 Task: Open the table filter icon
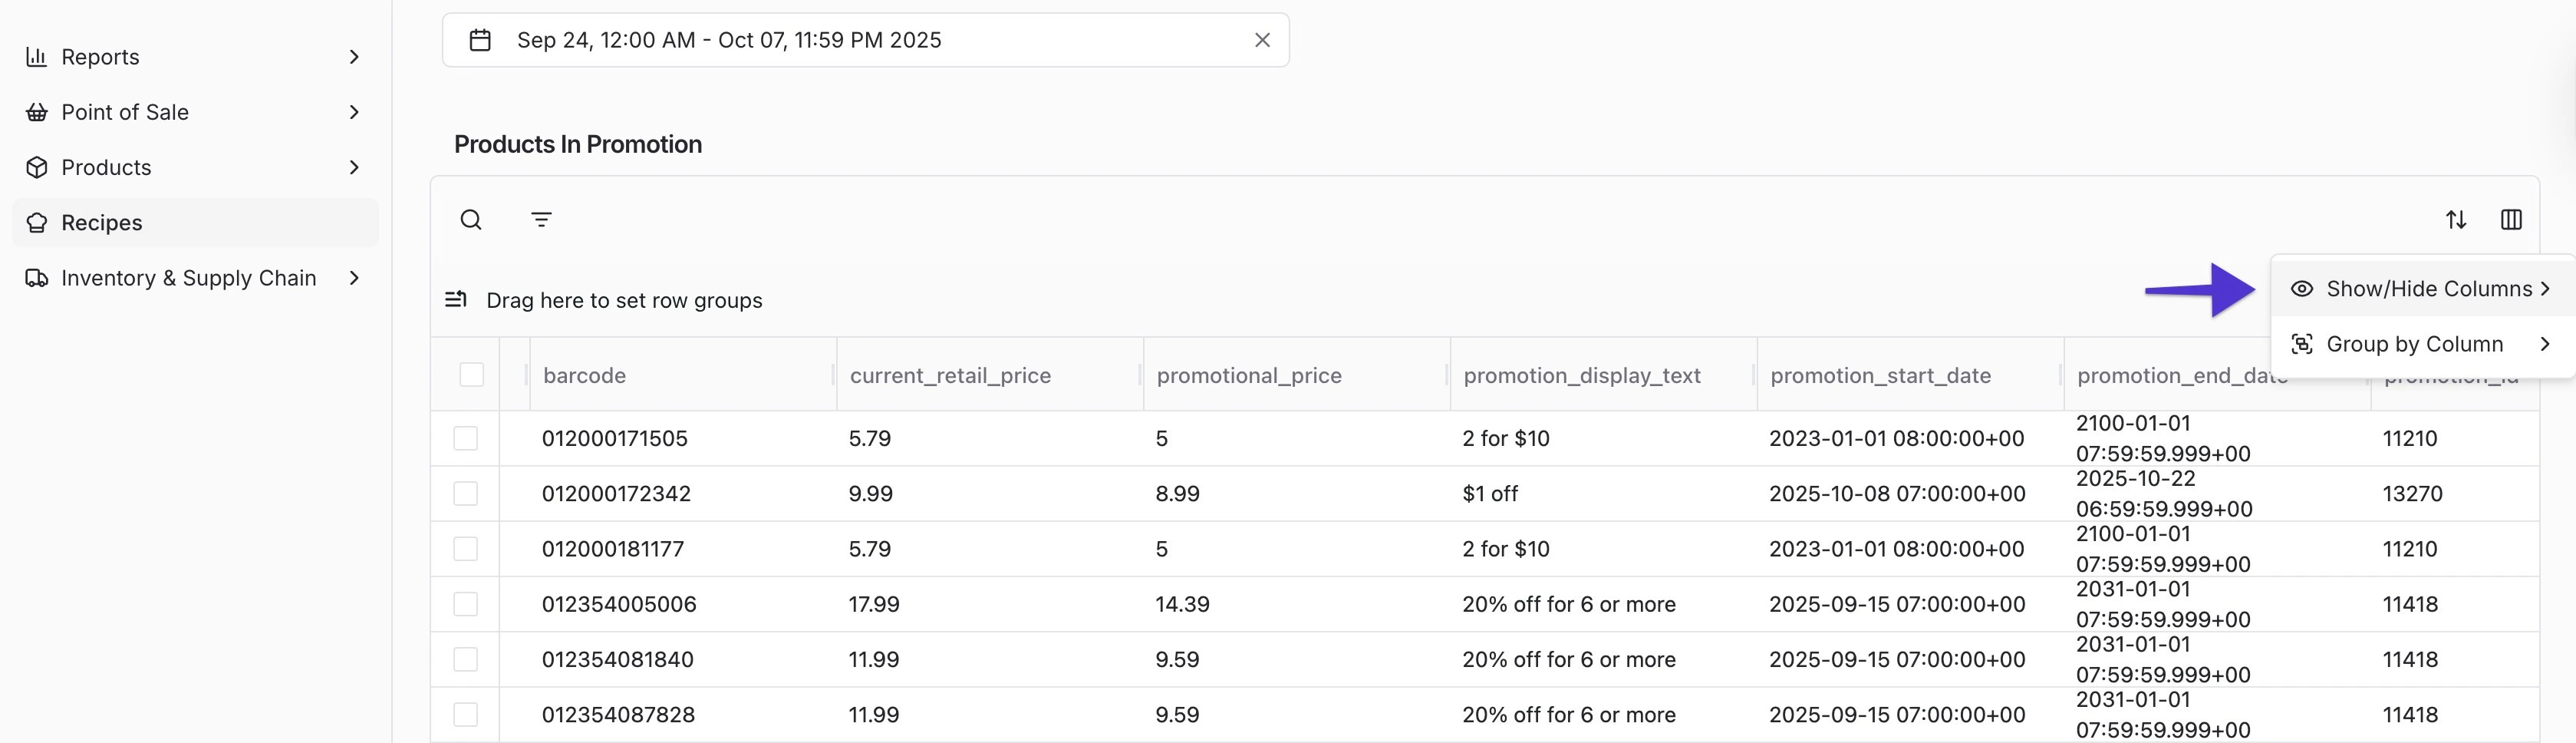541,220
